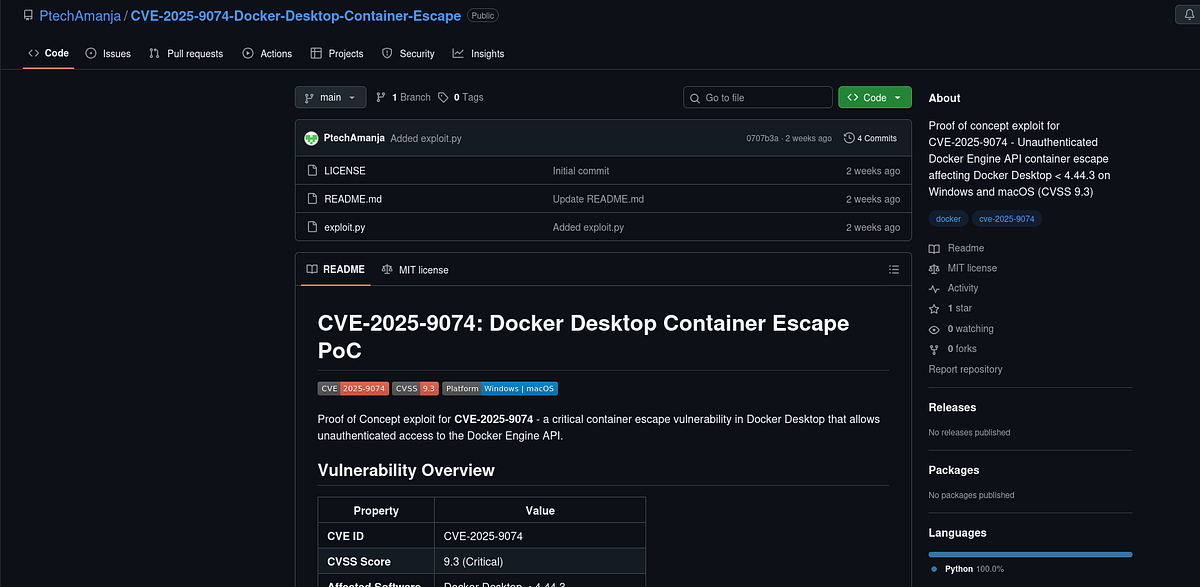Focus the Go to file search field

pyautogui.click(x=758, y=97)
